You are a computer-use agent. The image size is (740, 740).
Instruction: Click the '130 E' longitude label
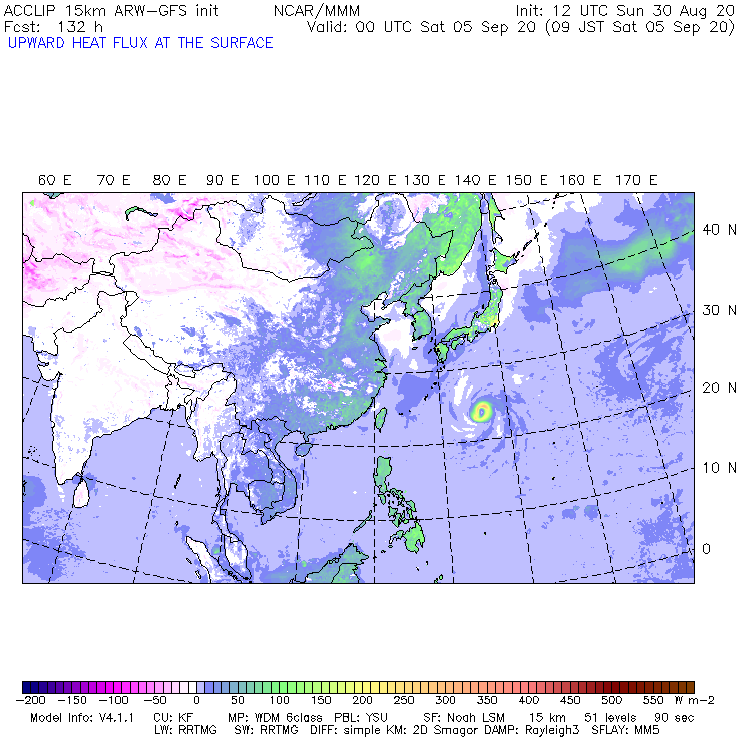point(424,180)
